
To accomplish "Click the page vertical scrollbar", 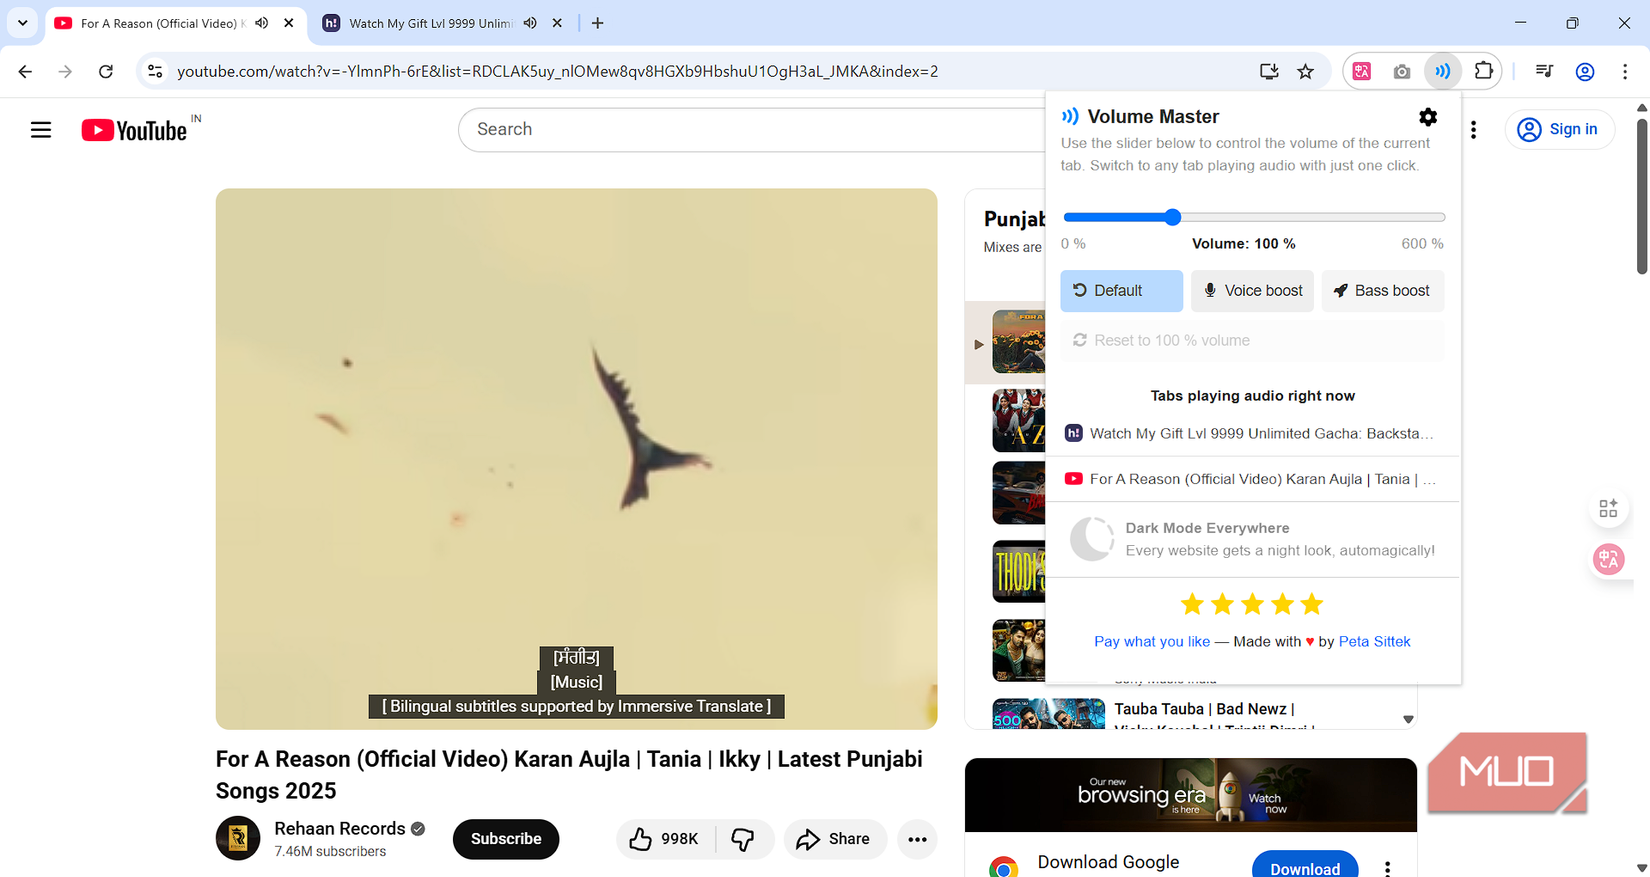I will coord(1642,195).
